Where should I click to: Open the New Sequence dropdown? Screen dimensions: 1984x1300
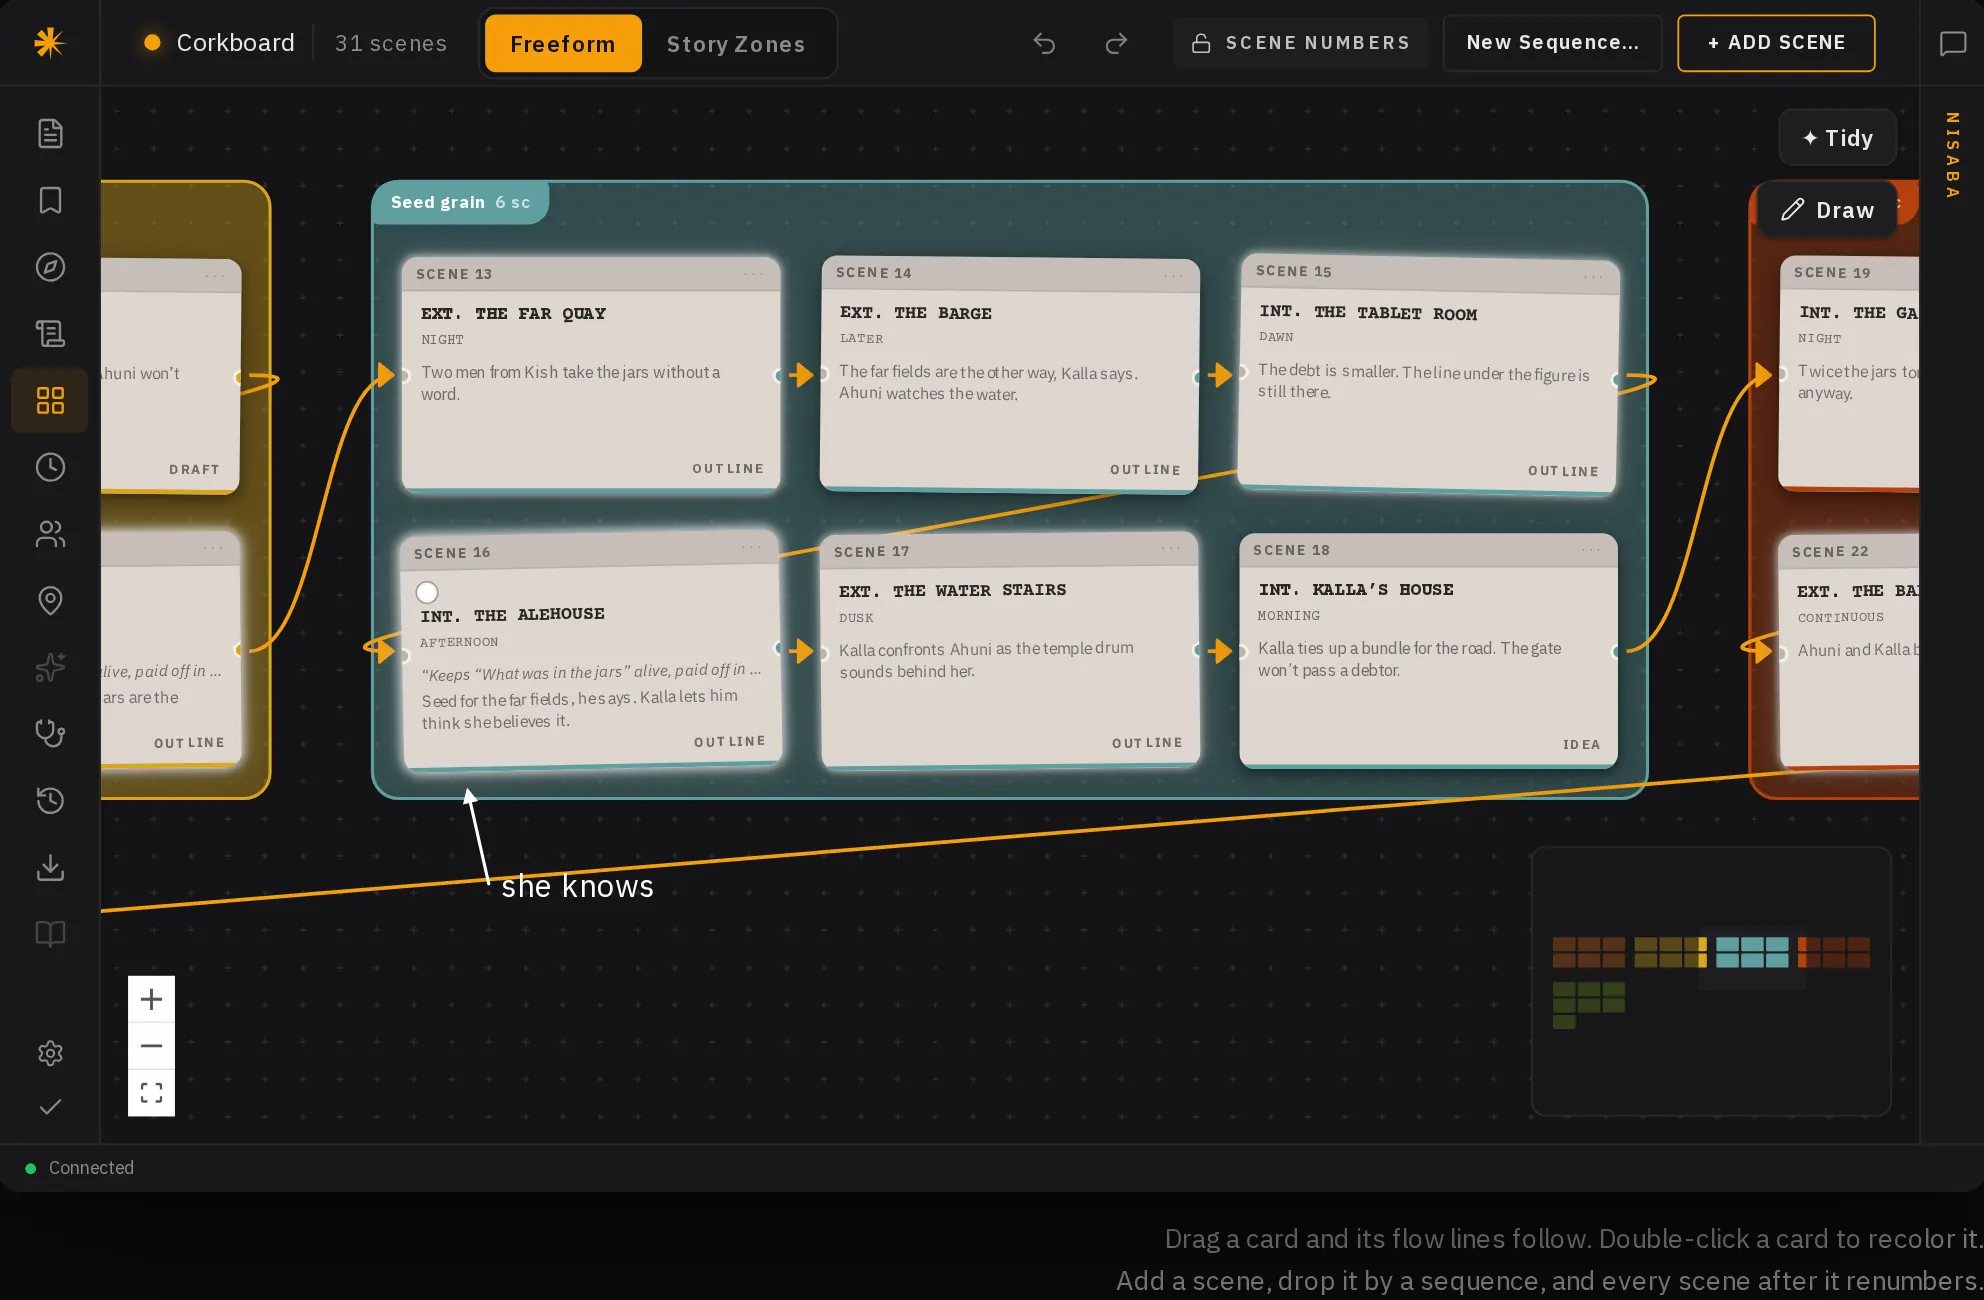coord(1552,43)
